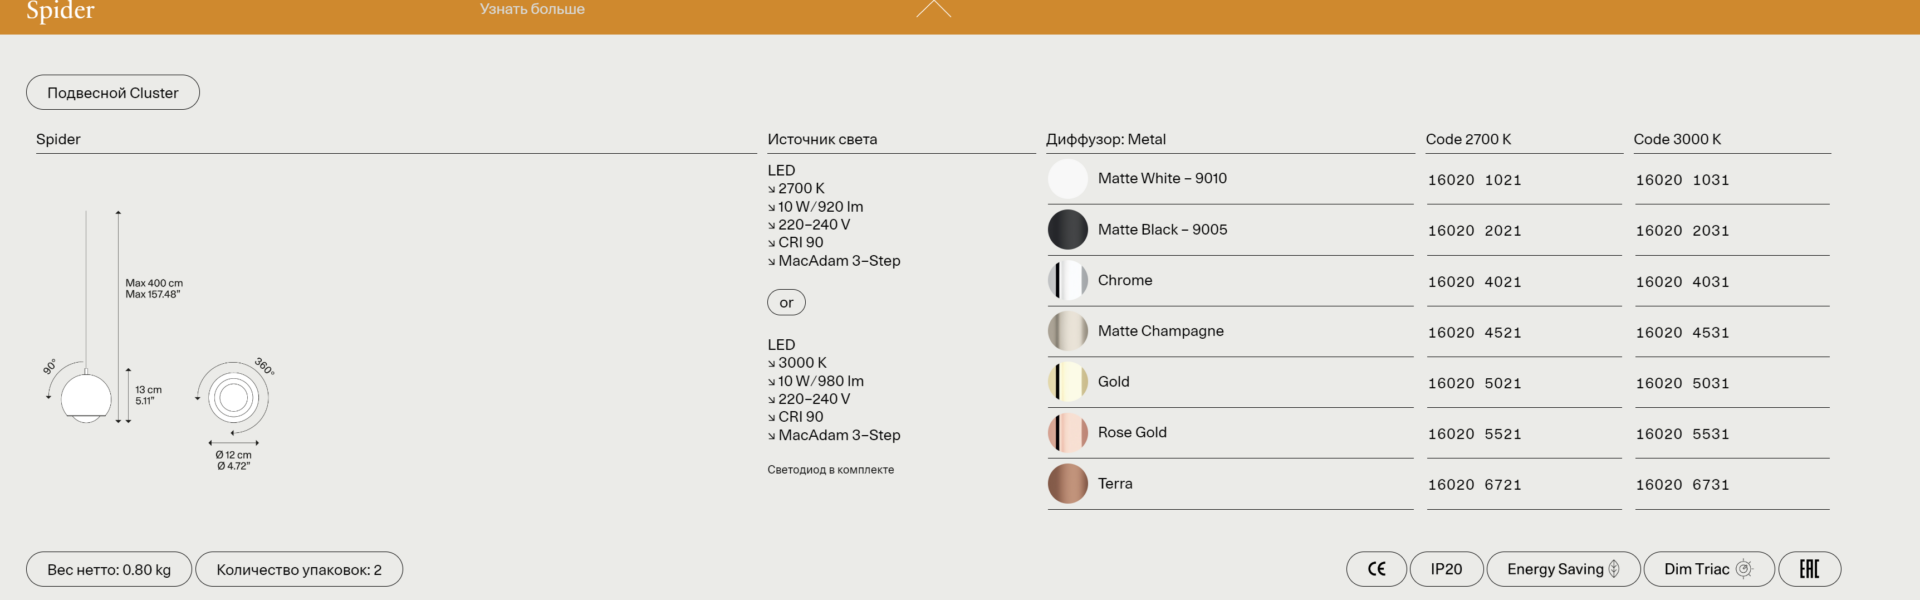Click the CE certification badge

(x=1376, y=569)
